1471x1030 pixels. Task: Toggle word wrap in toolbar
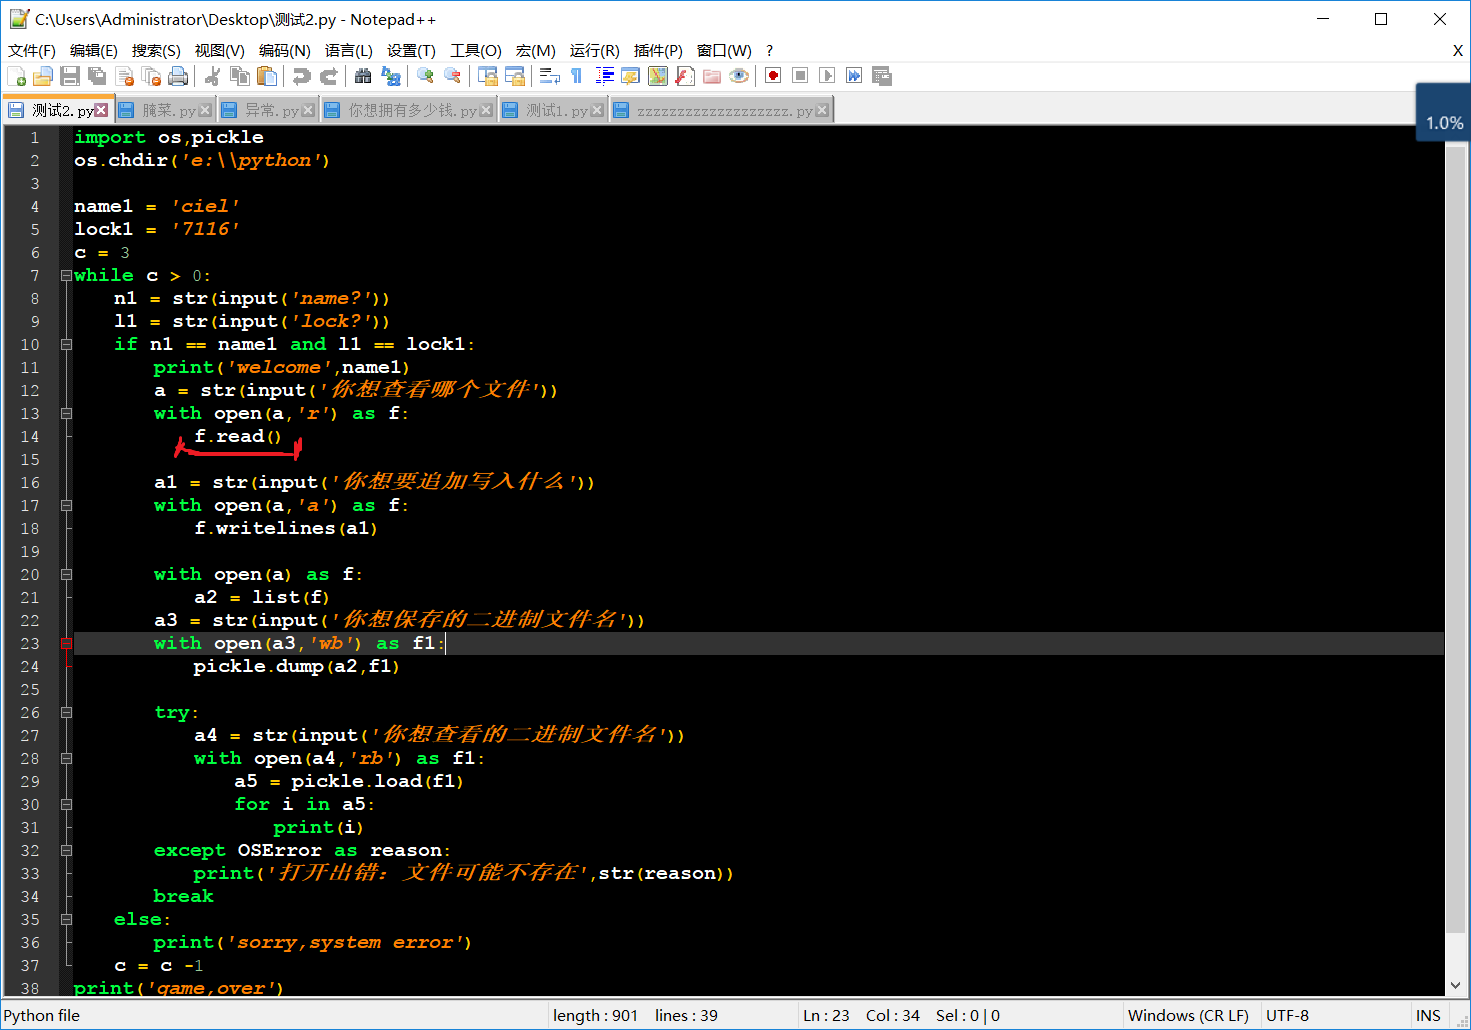(549, 76)
